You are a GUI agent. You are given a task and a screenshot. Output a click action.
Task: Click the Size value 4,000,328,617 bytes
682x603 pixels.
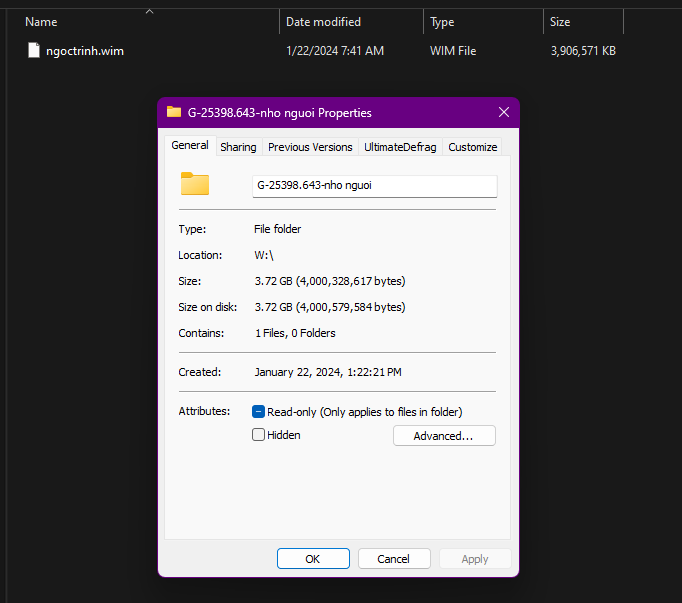point(330,281)
